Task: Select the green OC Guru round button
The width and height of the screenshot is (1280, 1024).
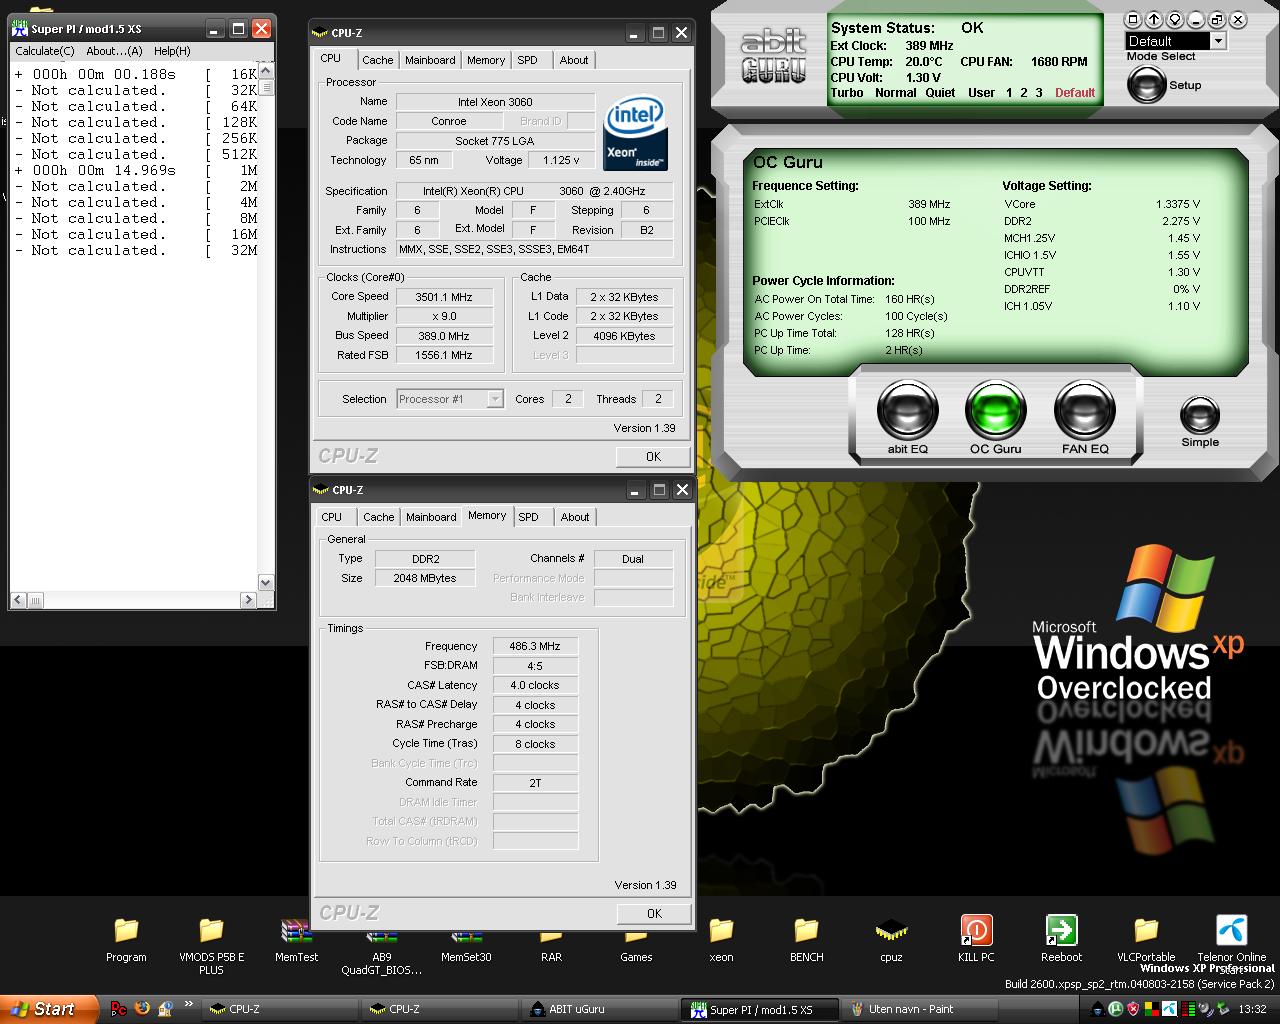Action: 996,410
